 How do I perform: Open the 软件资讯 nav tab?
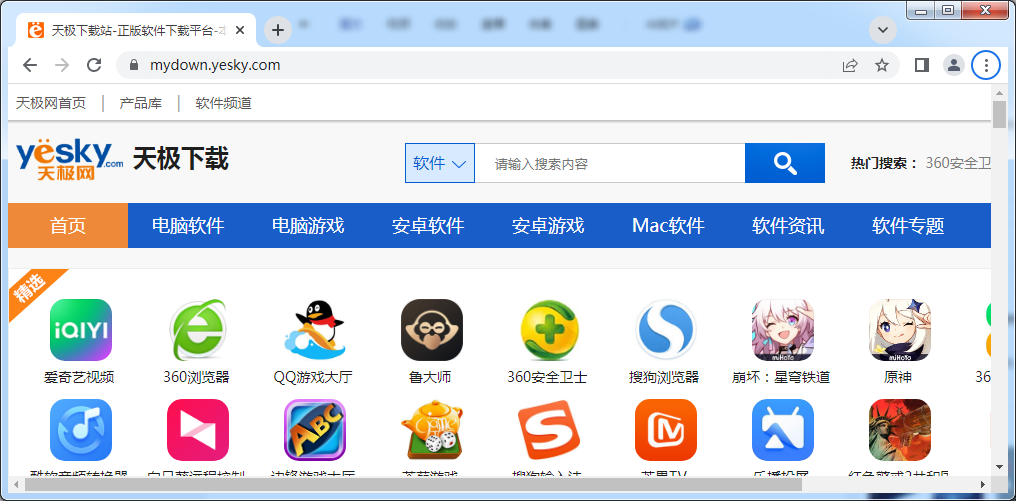coord(788,226)
